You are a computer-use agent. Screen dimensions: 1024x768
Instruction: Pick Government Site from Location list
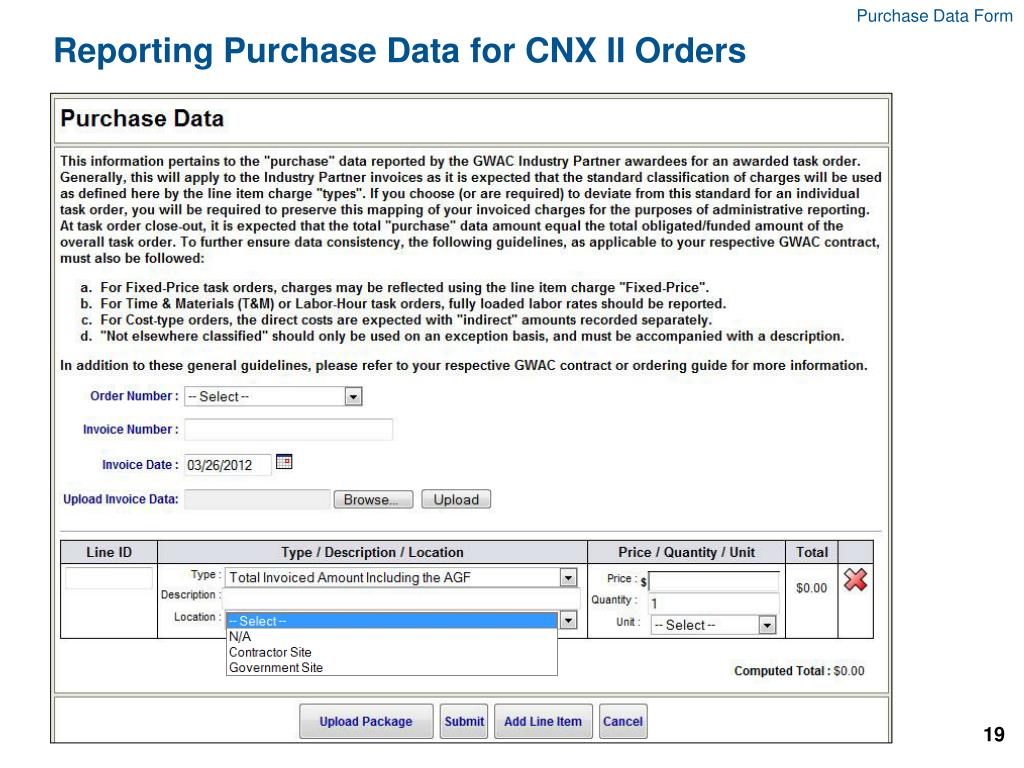pos(392,667)
